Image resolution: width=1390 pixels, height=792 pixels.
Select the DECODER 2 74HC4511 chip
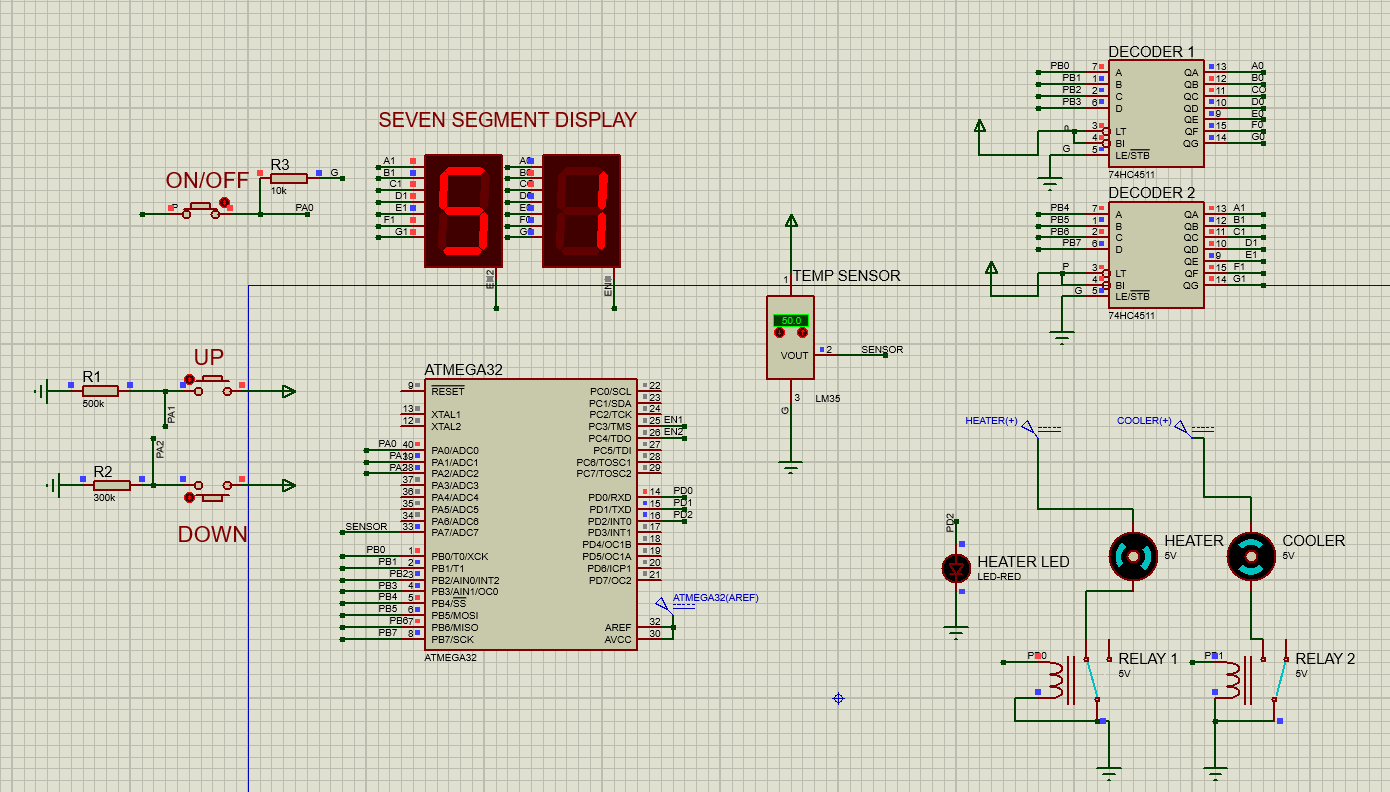(x=1156, y=255)
